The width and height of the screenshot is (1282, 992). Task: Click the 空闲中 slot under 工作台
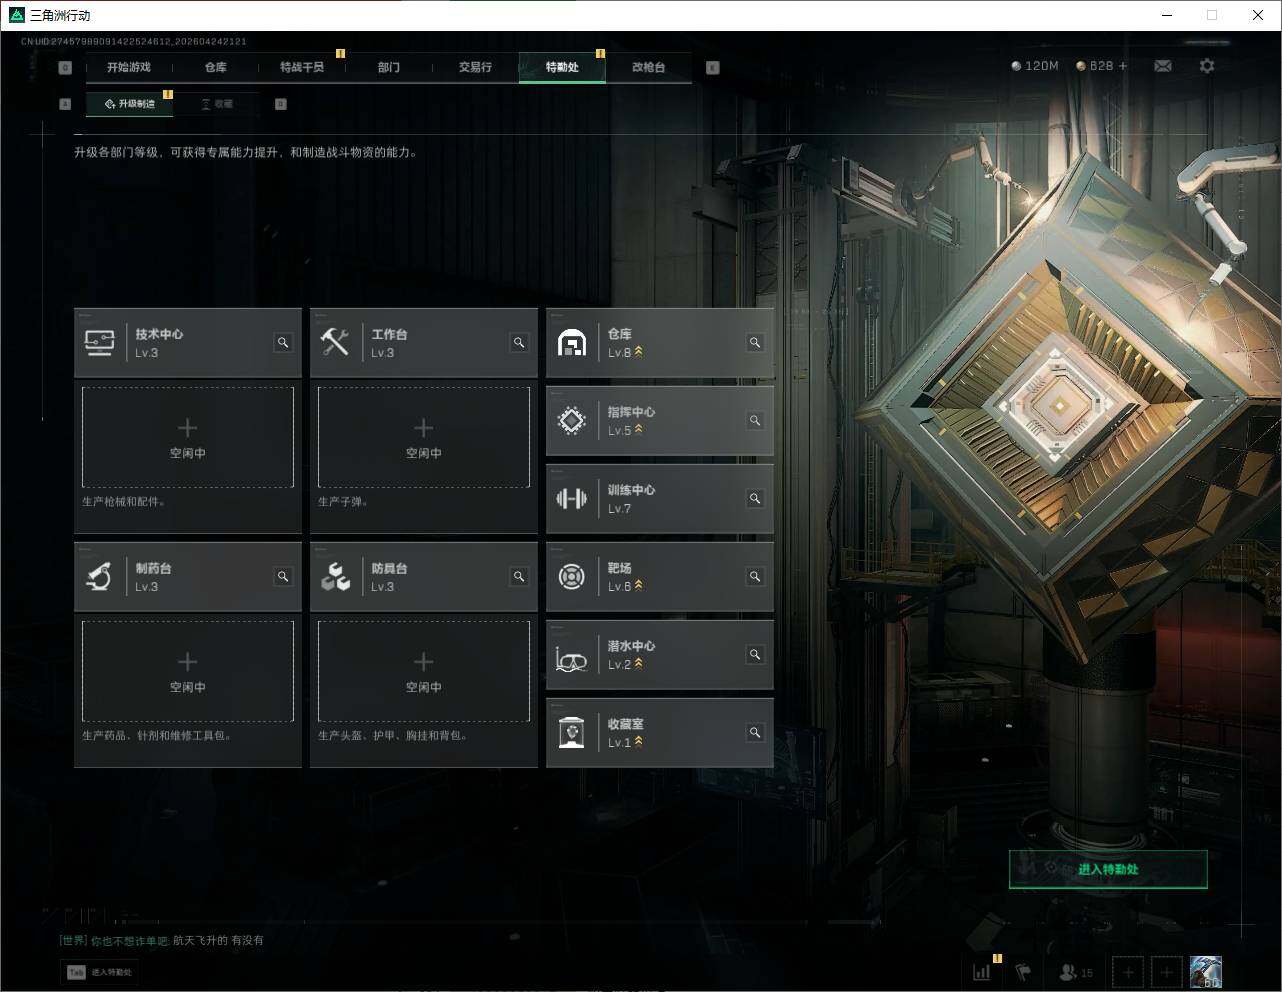click(x=424, y=437)
